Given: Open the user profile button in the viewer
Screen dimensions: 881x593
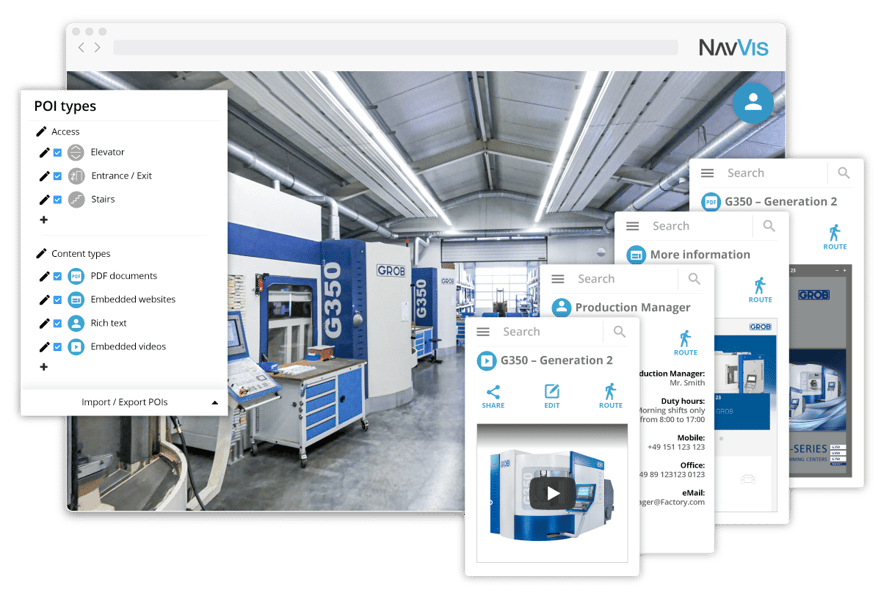Looking at the screenshot, I should coord(753,103).
